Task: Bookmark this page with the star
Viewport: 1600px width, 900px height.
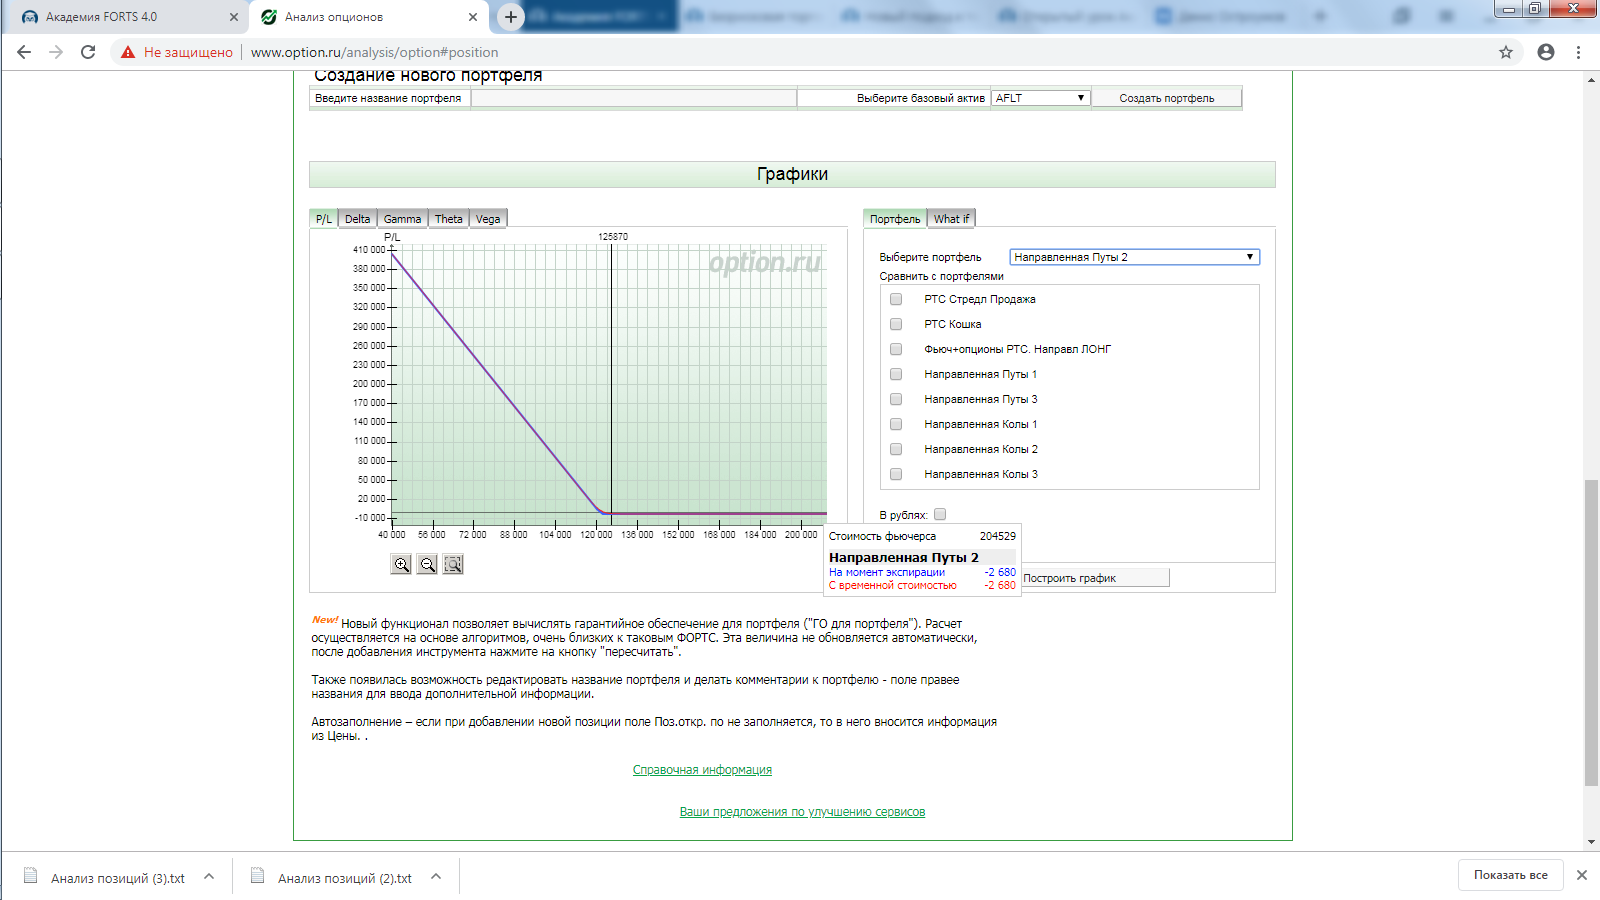Action: (1506, 52)
